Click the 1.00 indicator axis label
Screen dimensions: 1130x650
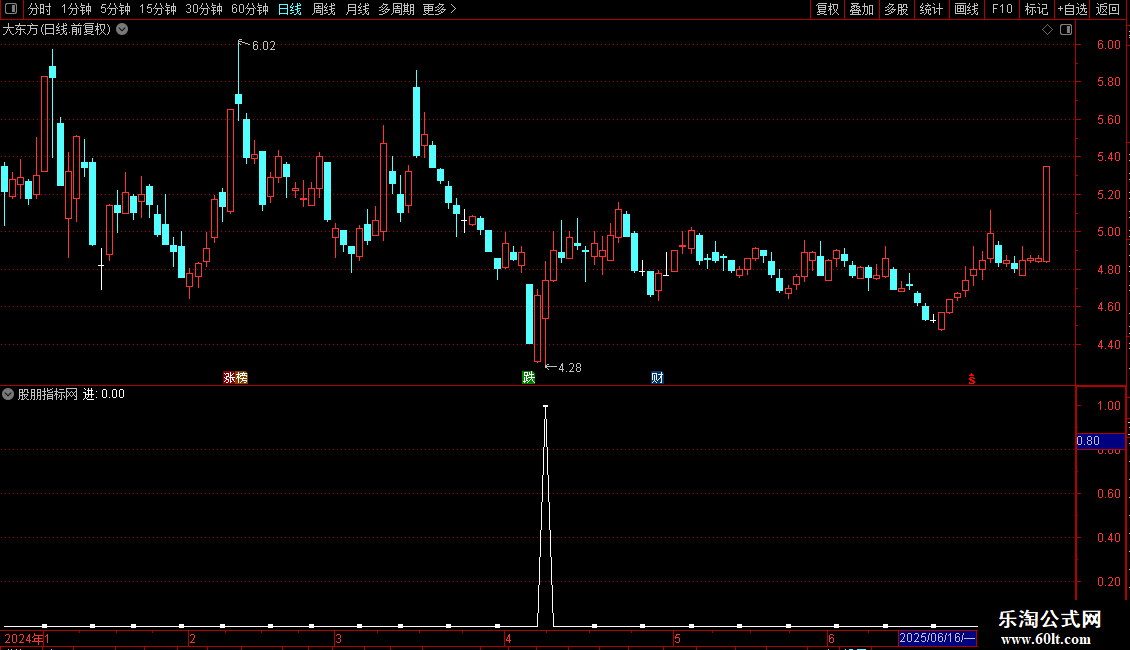(1108, 406)
